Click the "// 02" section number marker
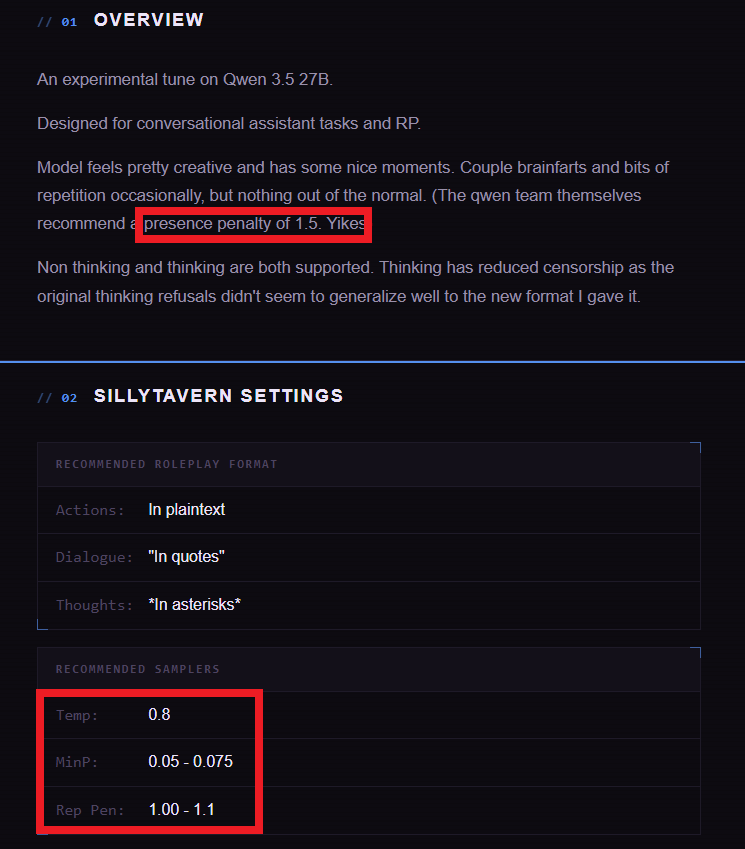Screen dimensions: 745x849 coord(57,397)
